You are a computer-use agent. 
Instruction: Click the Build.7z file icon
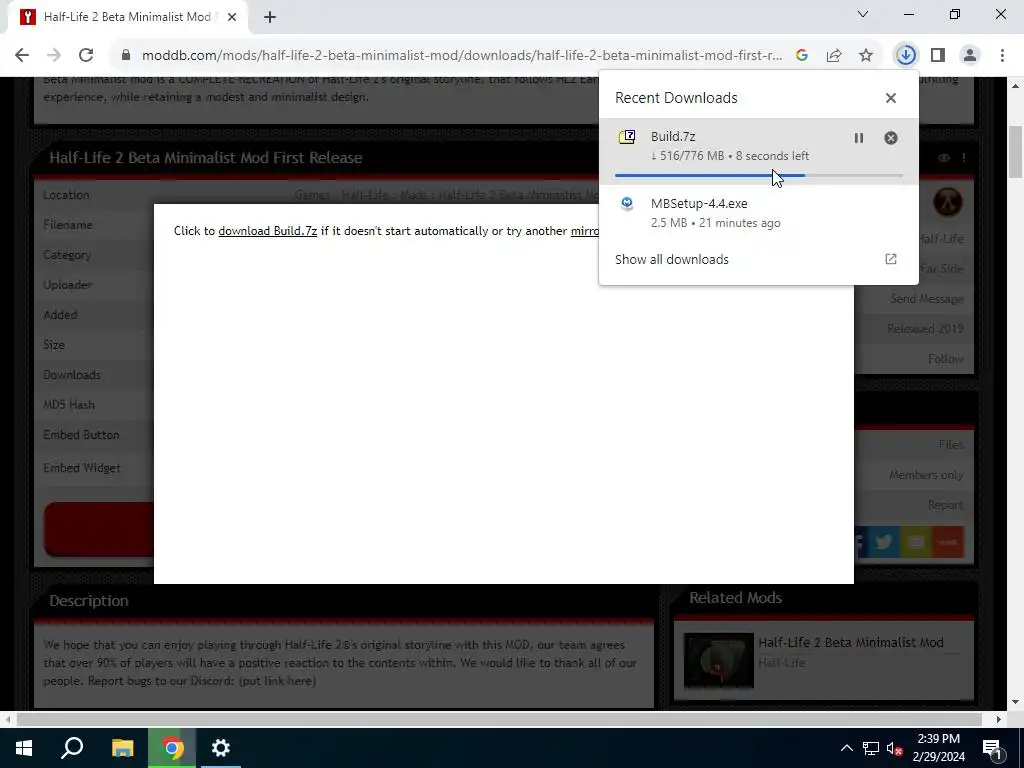tap(627, 136)
